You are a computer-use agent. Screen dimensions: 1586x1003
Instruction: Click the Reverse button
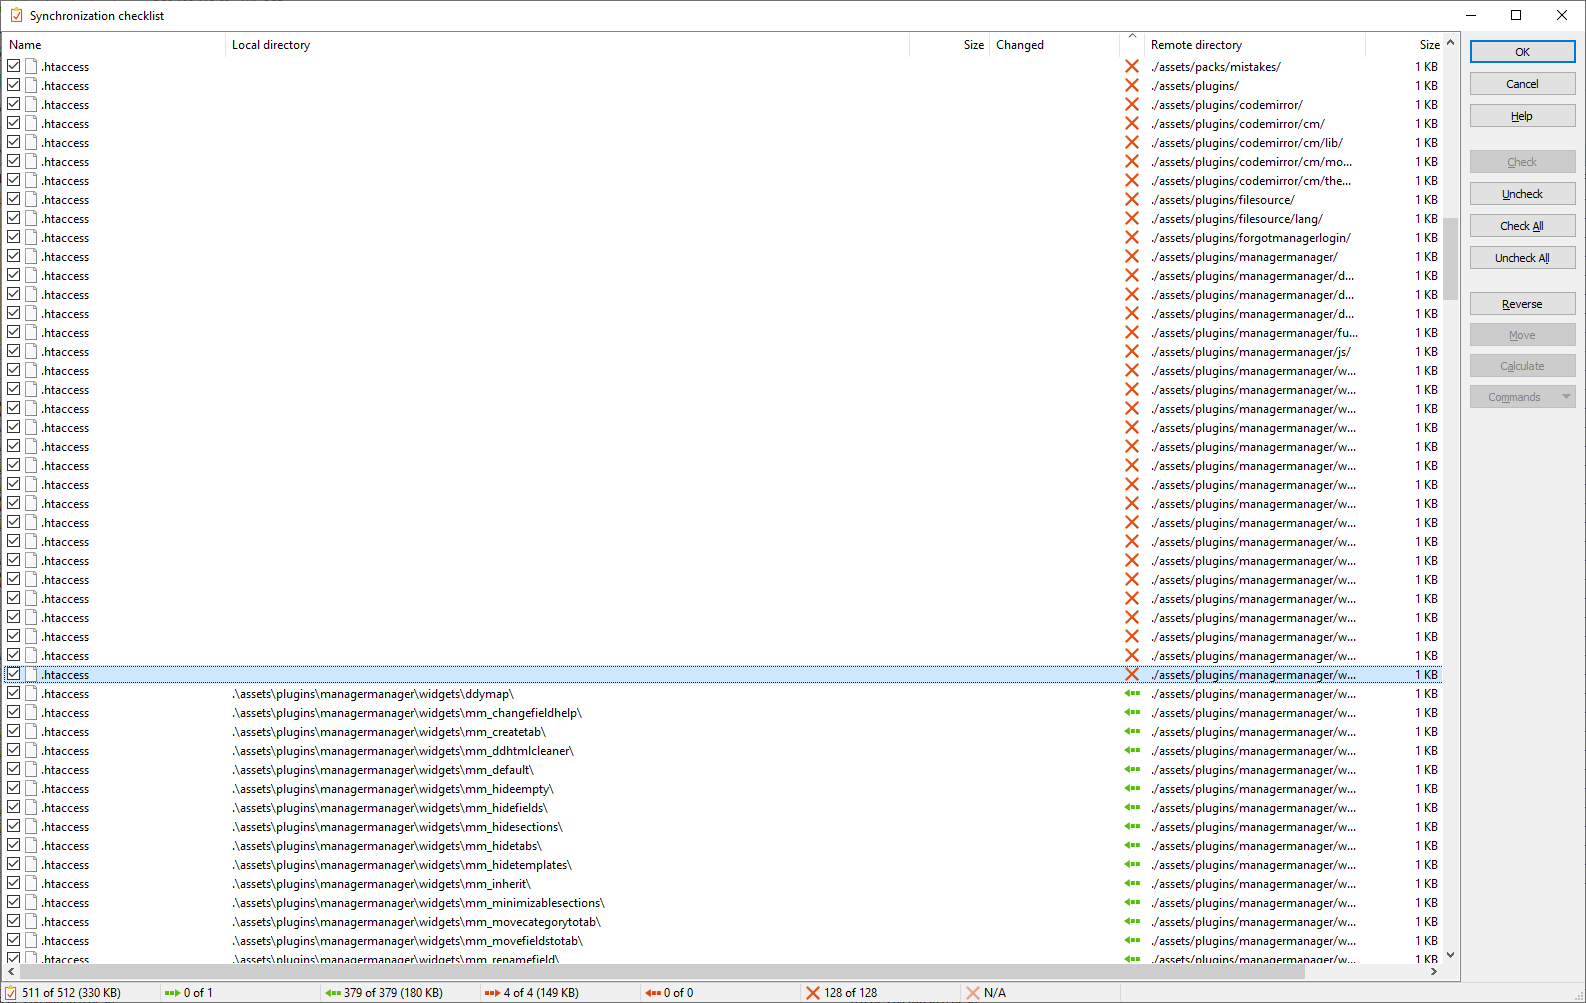pyautogui.click(x=1521, y=304)
